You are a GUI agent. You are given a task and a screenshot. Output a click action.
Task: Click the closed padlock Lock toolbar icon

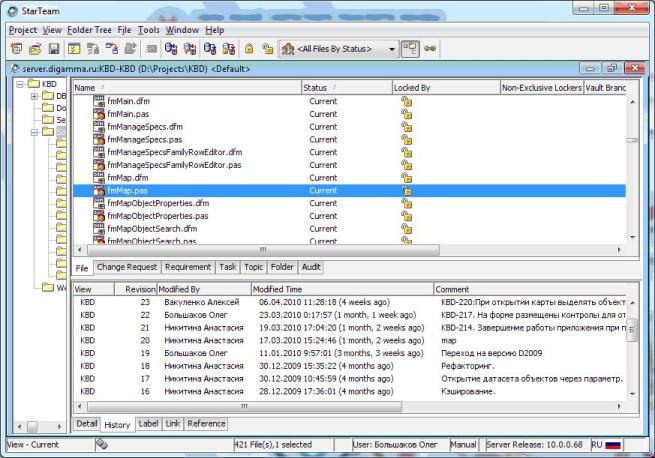pos(249,48)
